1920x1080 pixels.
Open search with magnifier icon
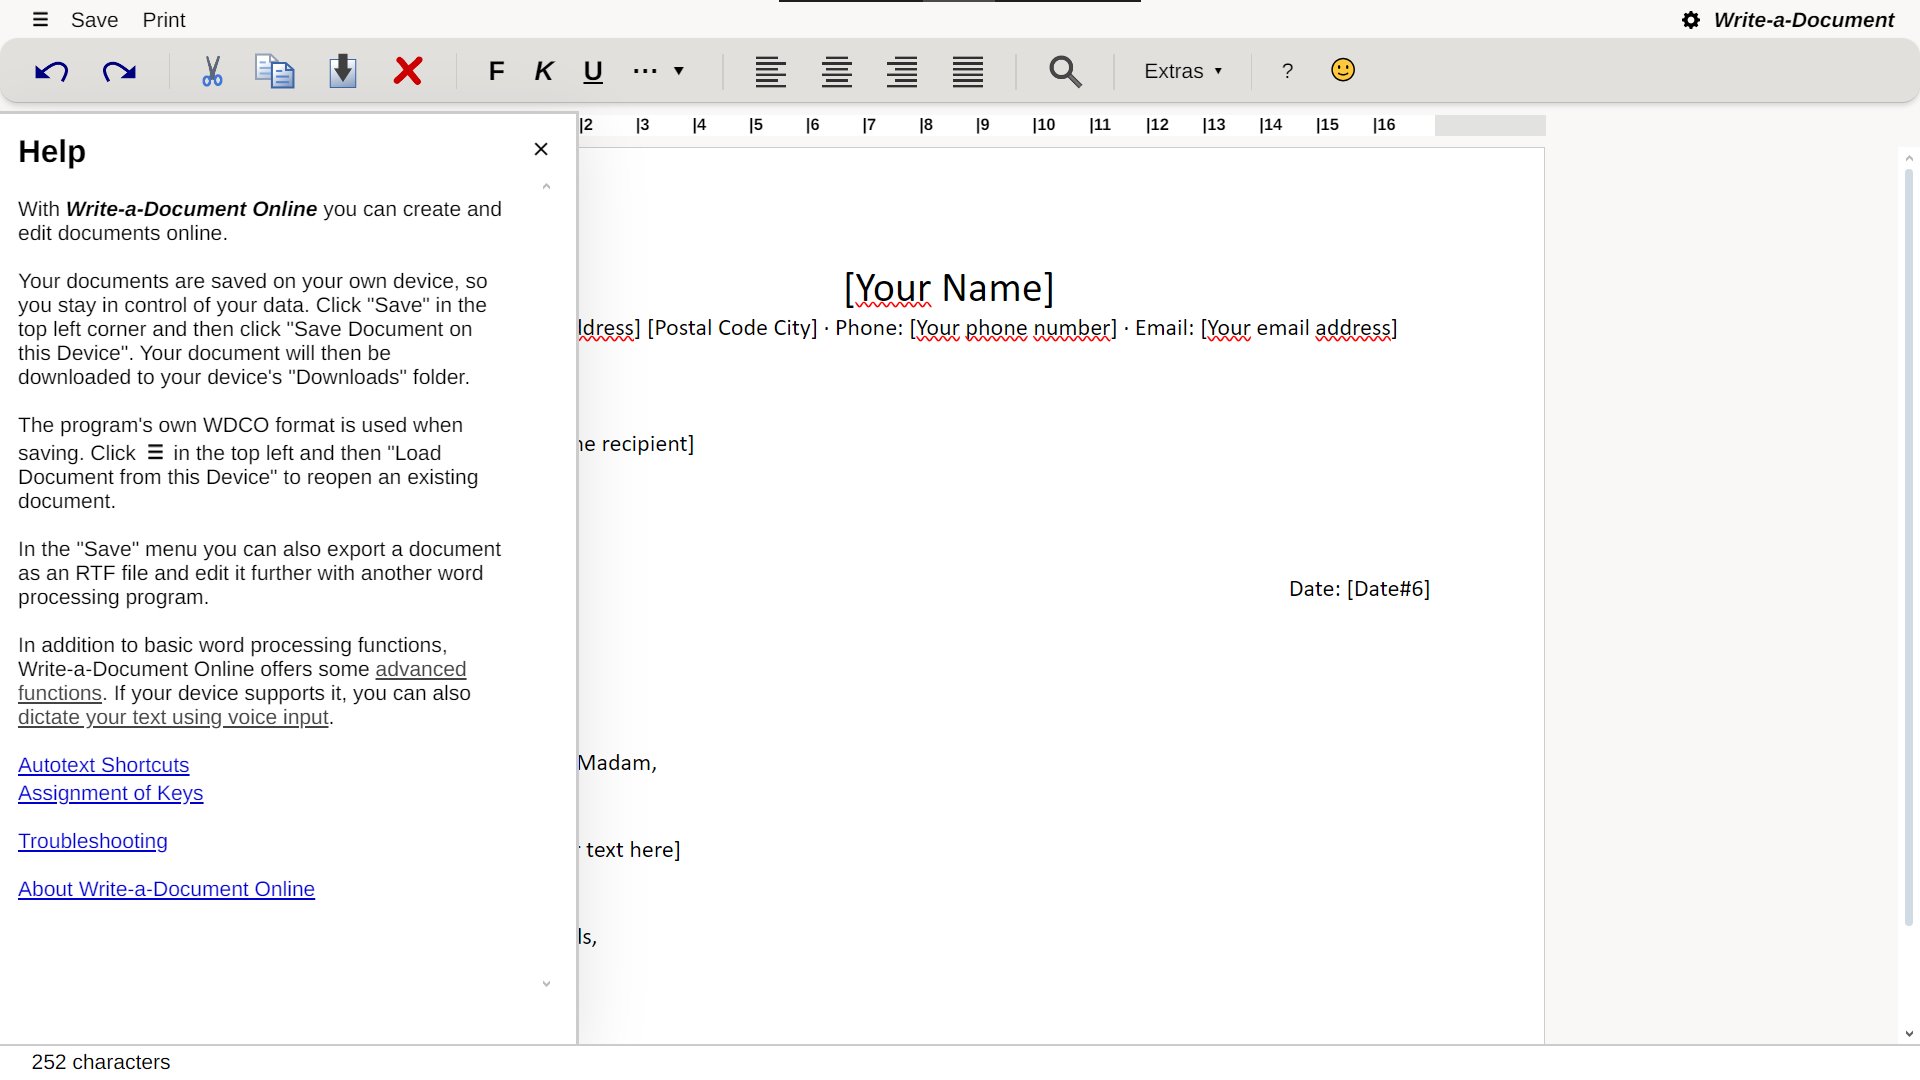click(1065, 71)
